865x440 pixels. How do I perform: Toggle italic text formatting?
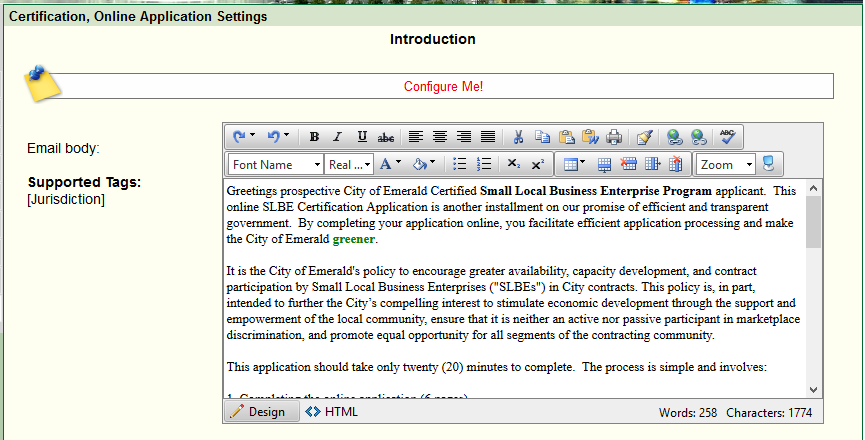click(x=337, y=137)
